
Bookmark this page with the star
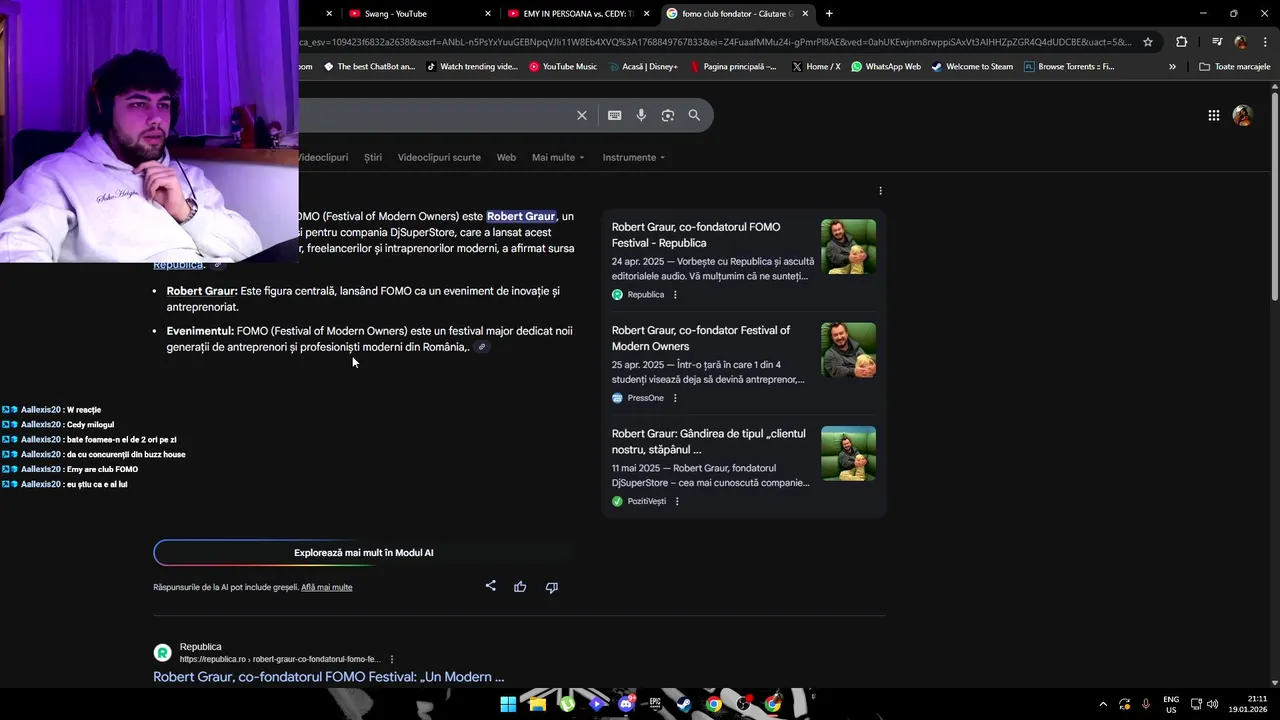click(x=1148, y=42)
